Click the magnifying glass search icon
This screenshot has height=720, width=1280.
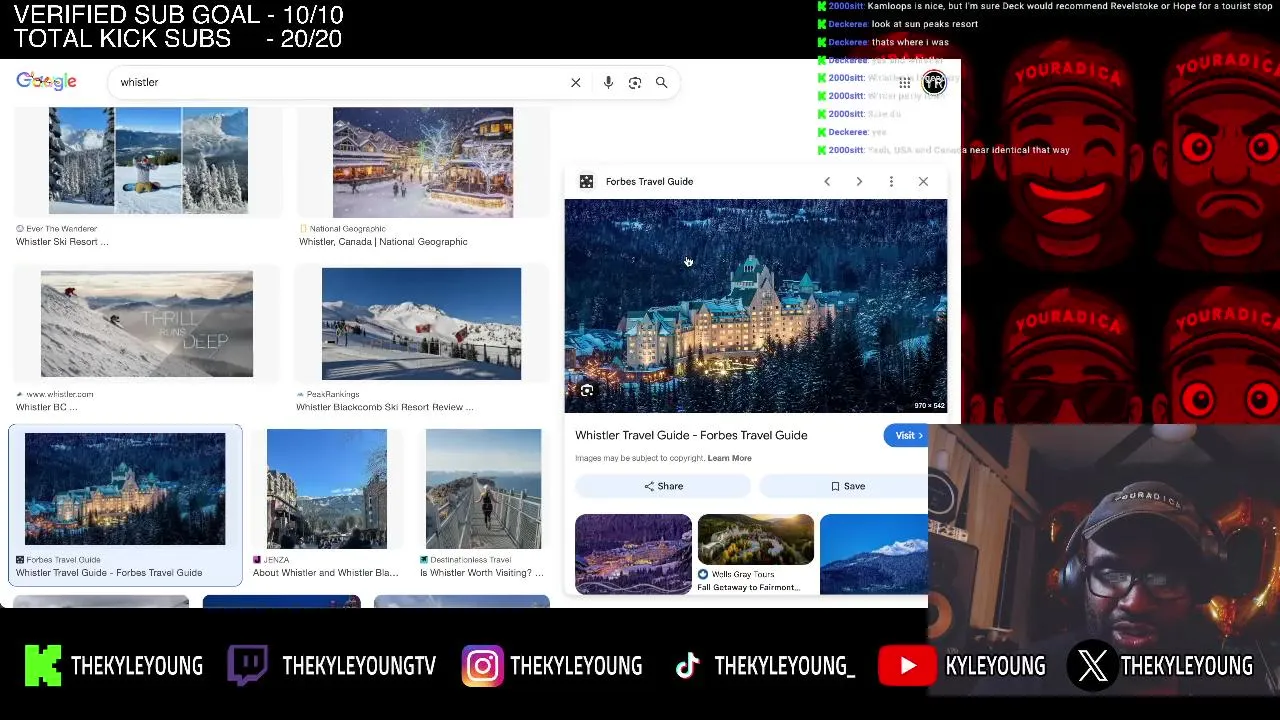coord(661,83)
